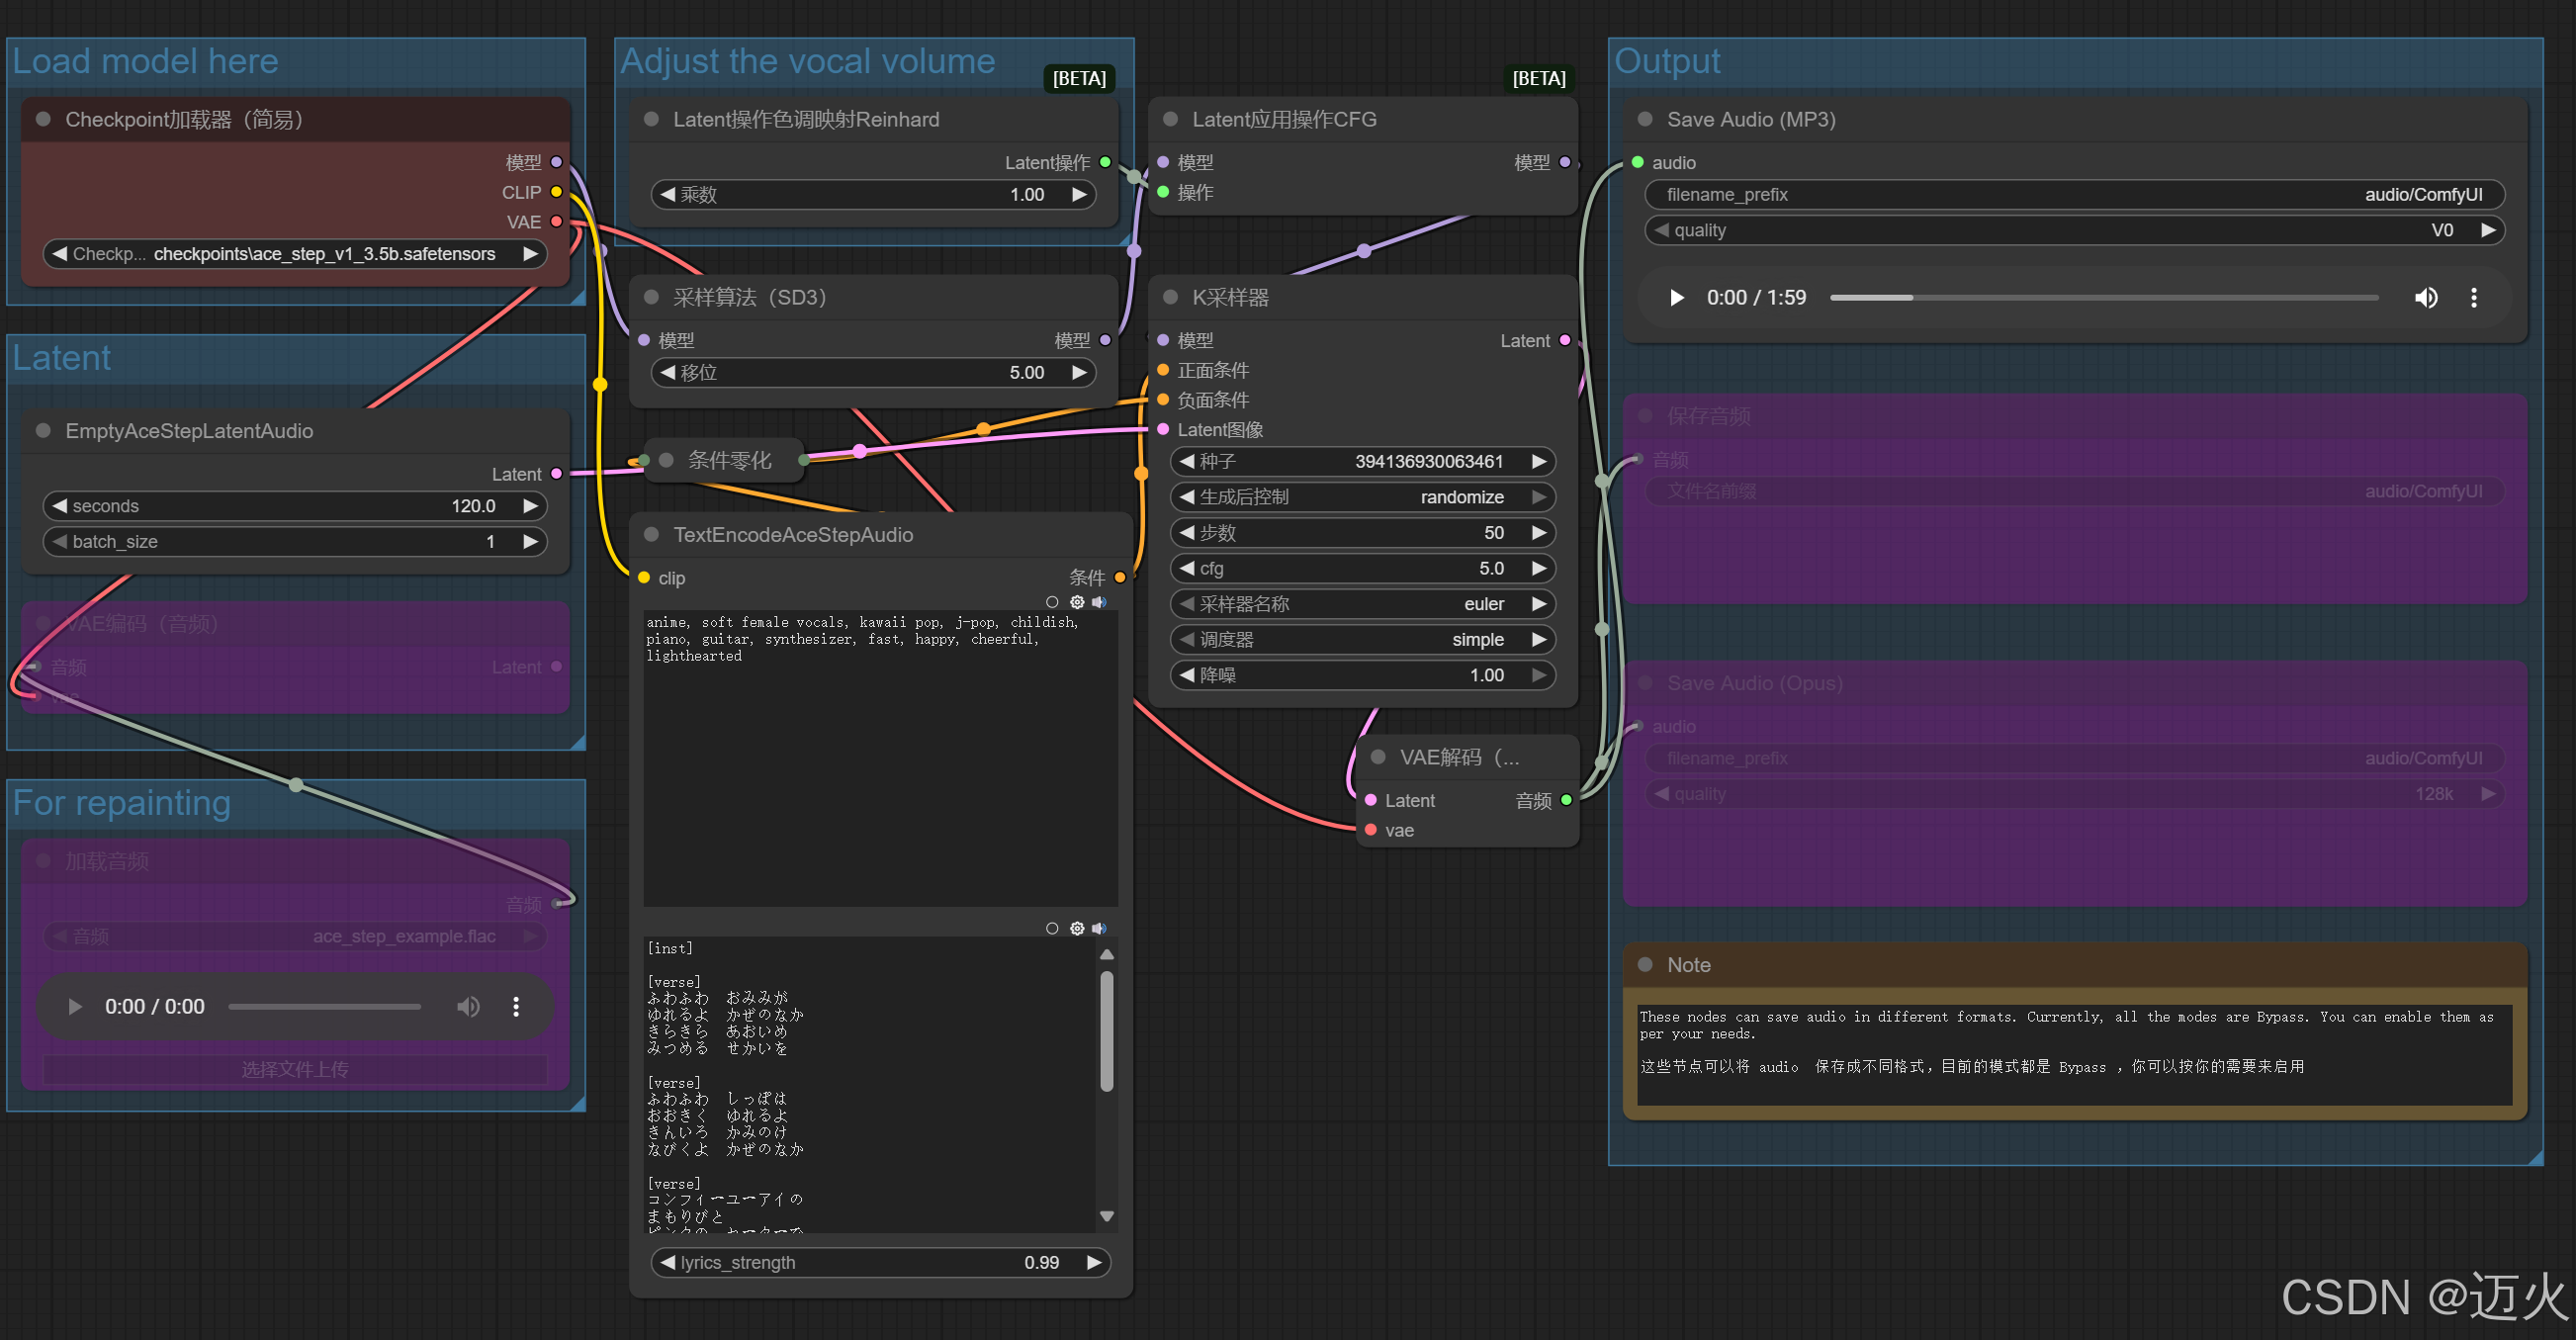Decrease 降噪 value with left arrow
The width and height of the screenshot is (2576, 1340).
click(1187, 675)
